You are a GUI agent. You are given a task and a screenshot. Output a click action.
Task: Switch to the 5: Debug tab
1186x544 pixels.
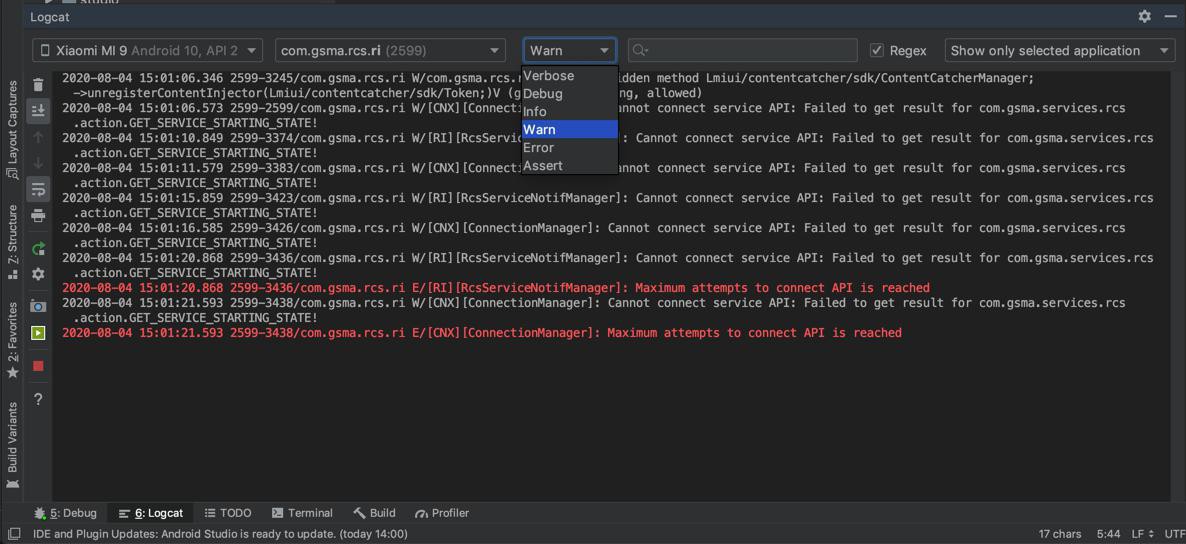(66, 513)
